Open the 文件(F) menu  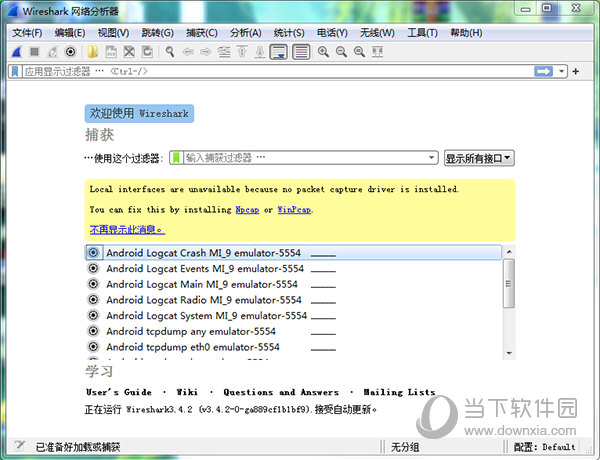(x=27, y=33)
